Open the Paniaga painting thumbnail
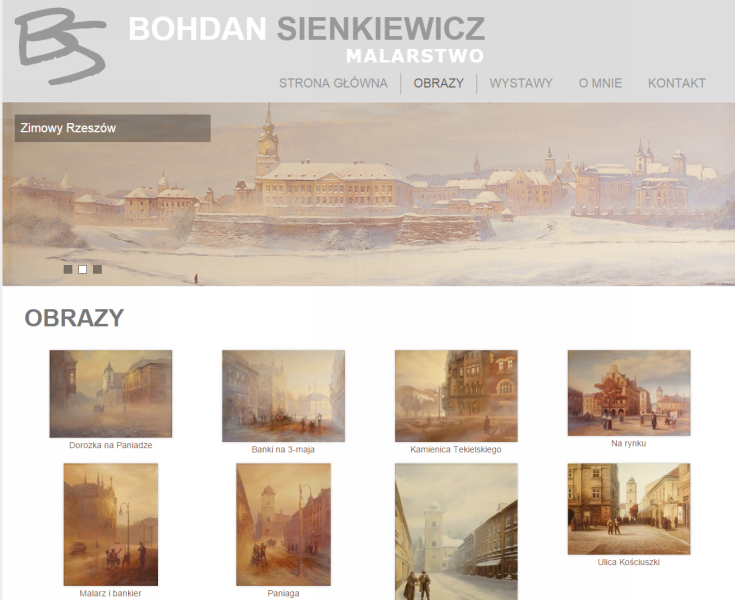The image size is (735, 600). coord(283,525)
